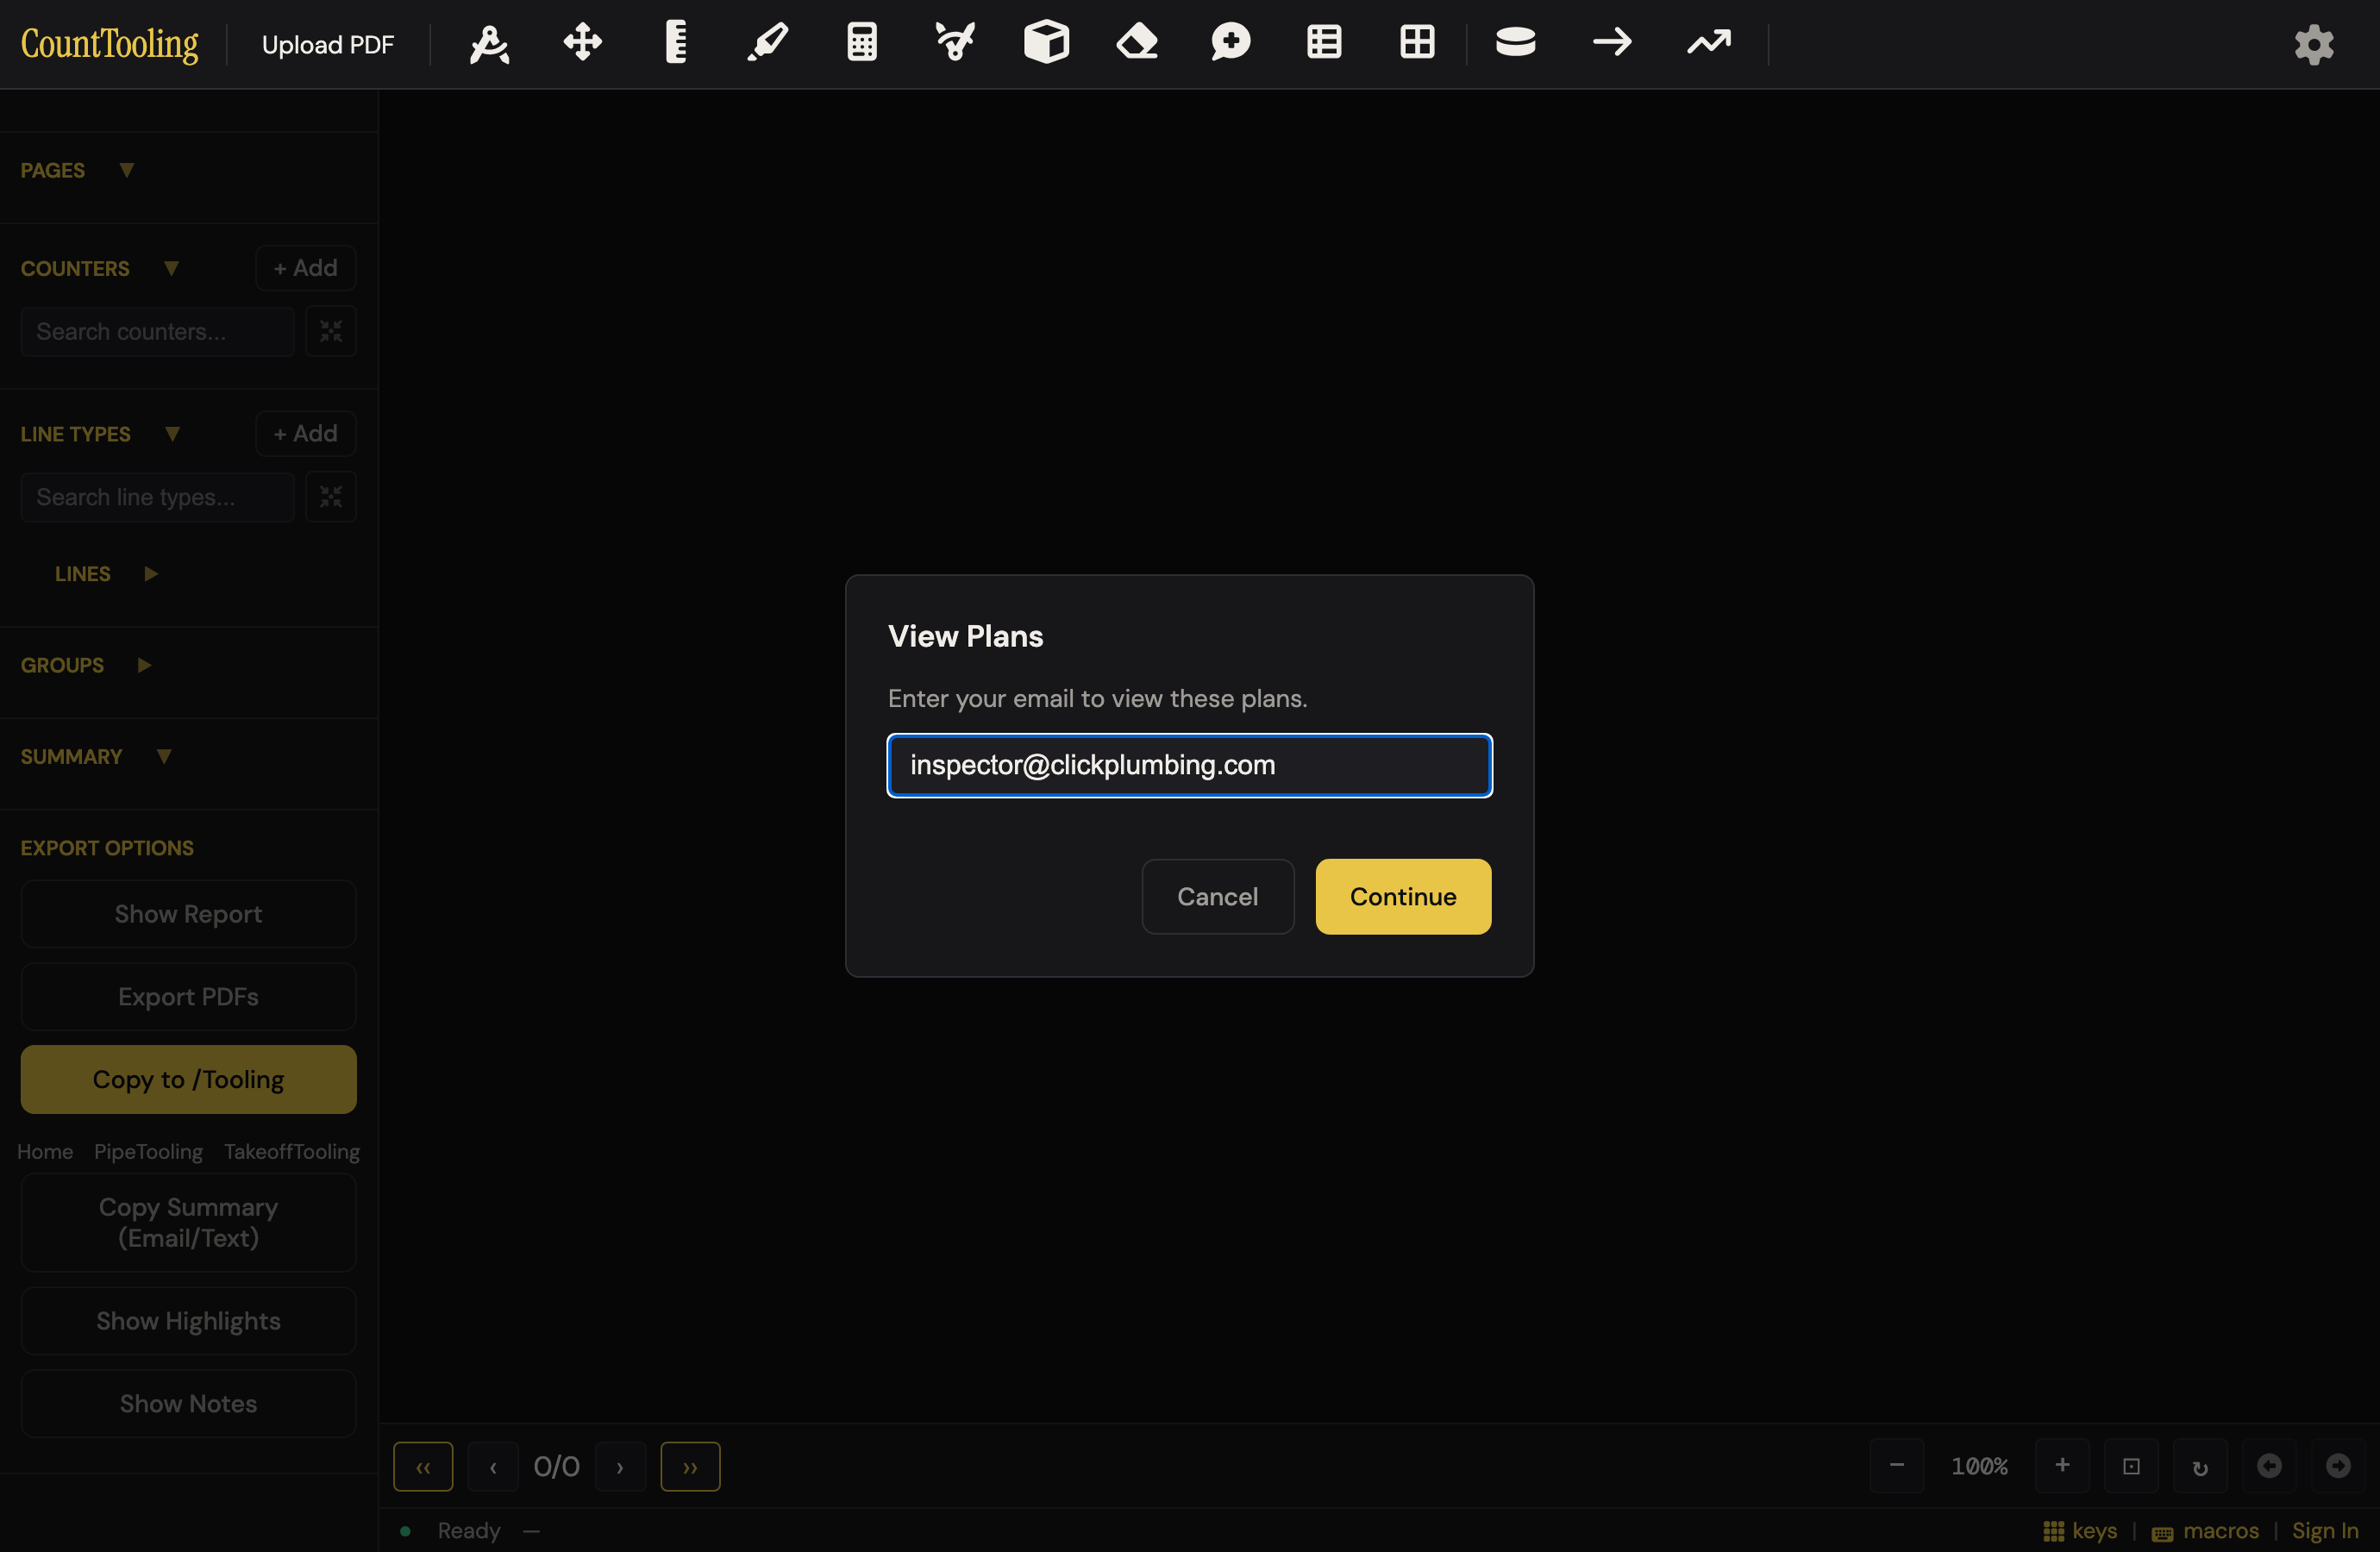Click the Show Notes button

(188, 1404)
